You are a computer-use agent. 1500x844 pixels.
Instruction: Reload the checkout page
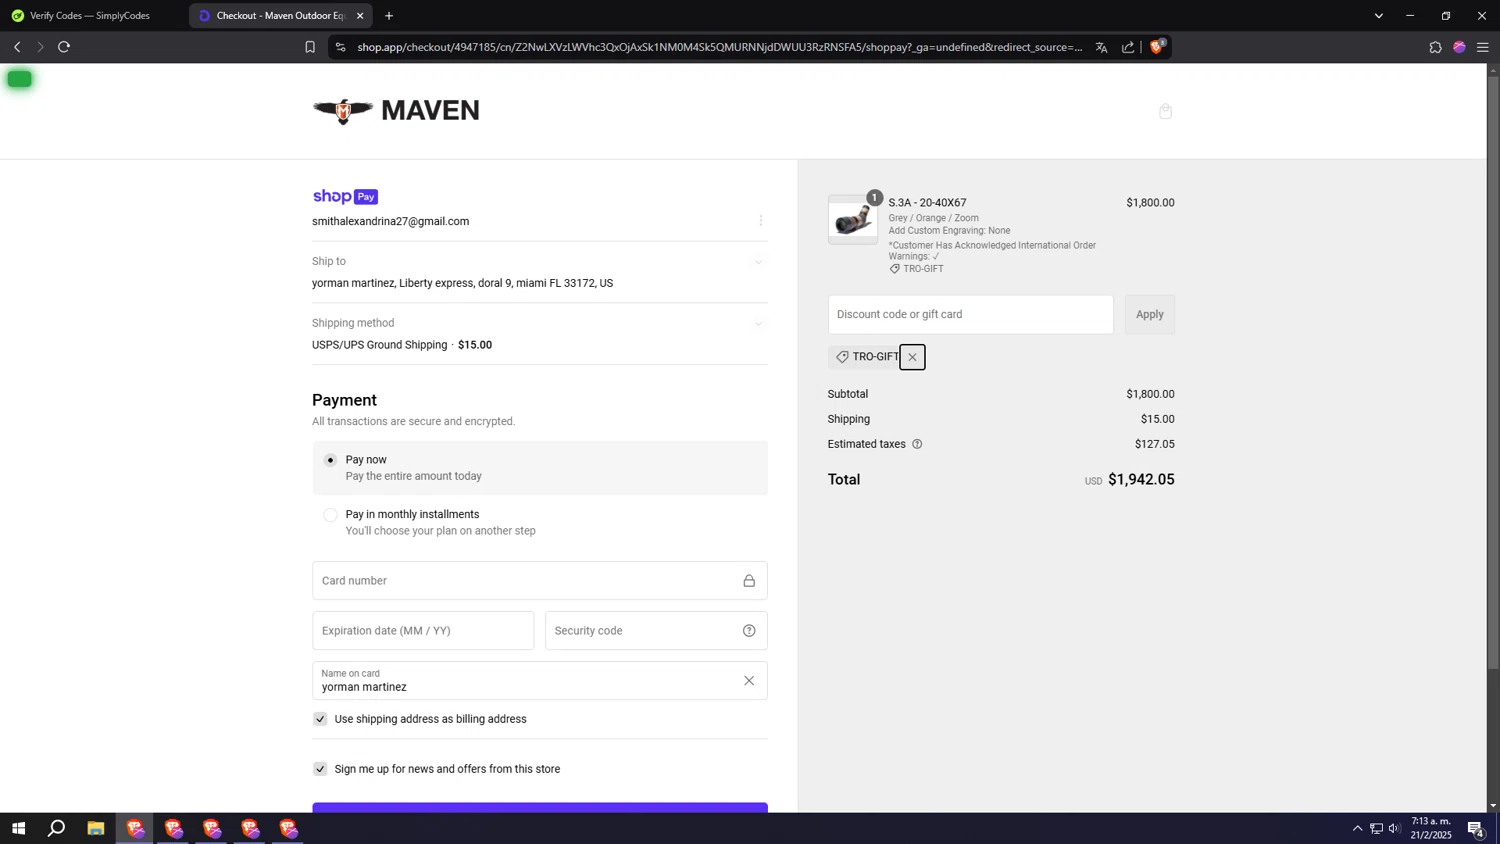(64, 47)
